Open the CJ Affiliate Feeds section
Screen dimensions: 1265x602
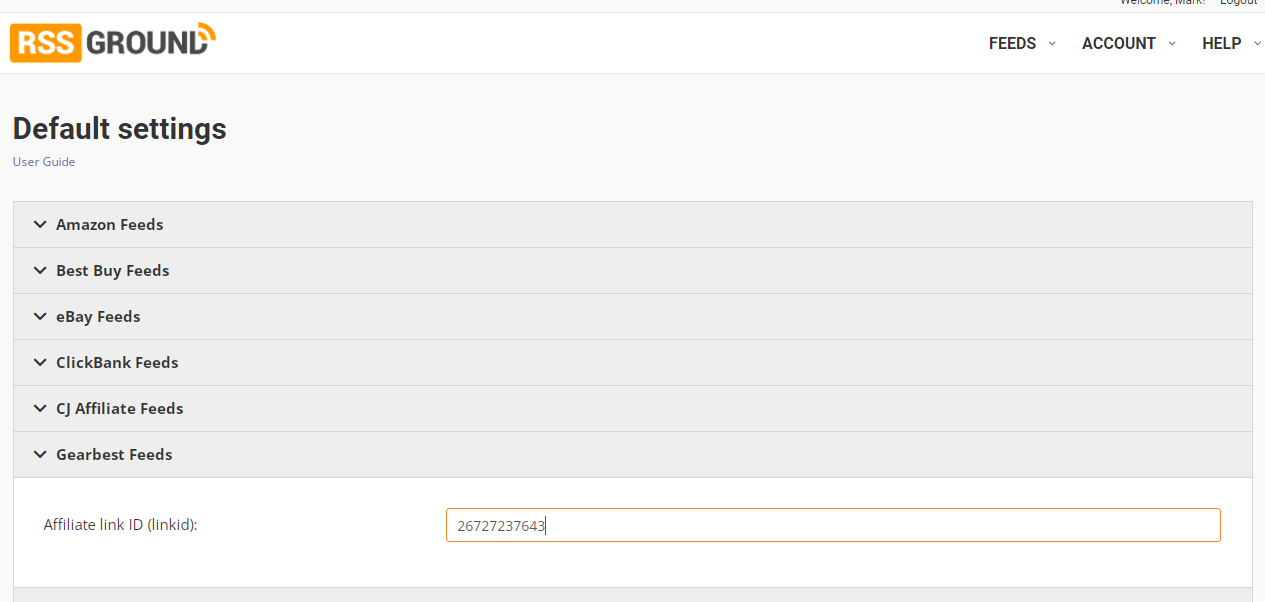(120, 409)
